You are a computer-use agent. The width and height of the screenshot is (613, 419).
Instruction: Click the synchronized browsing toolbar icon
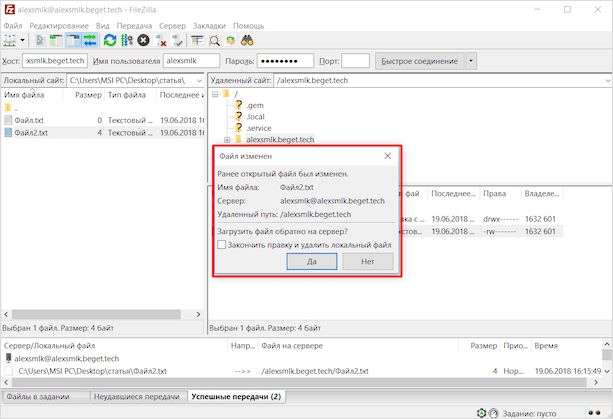click(x=231, y=41)
